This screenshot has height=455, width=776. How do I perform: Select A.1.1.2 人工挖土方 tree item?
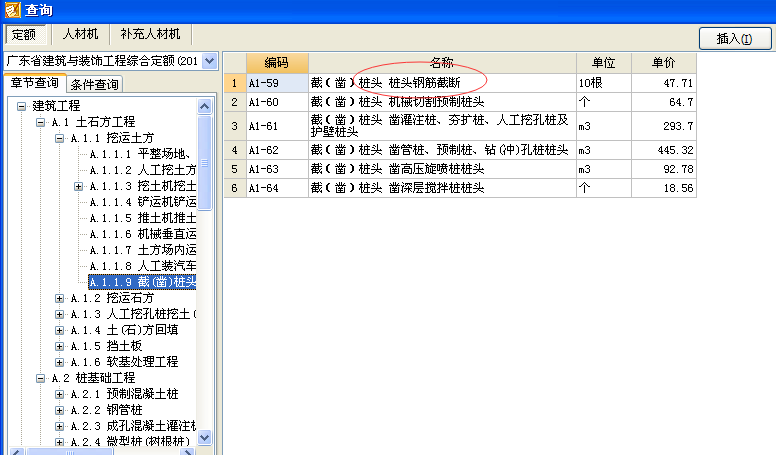point(143,170)
